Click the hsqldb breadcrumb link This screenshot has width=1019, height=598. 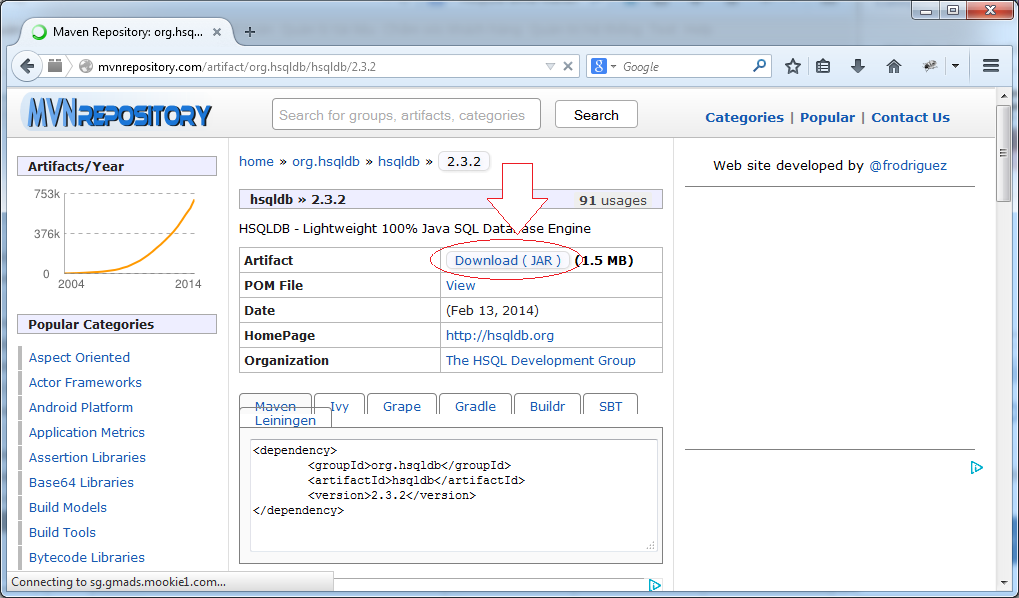(398, 162)
